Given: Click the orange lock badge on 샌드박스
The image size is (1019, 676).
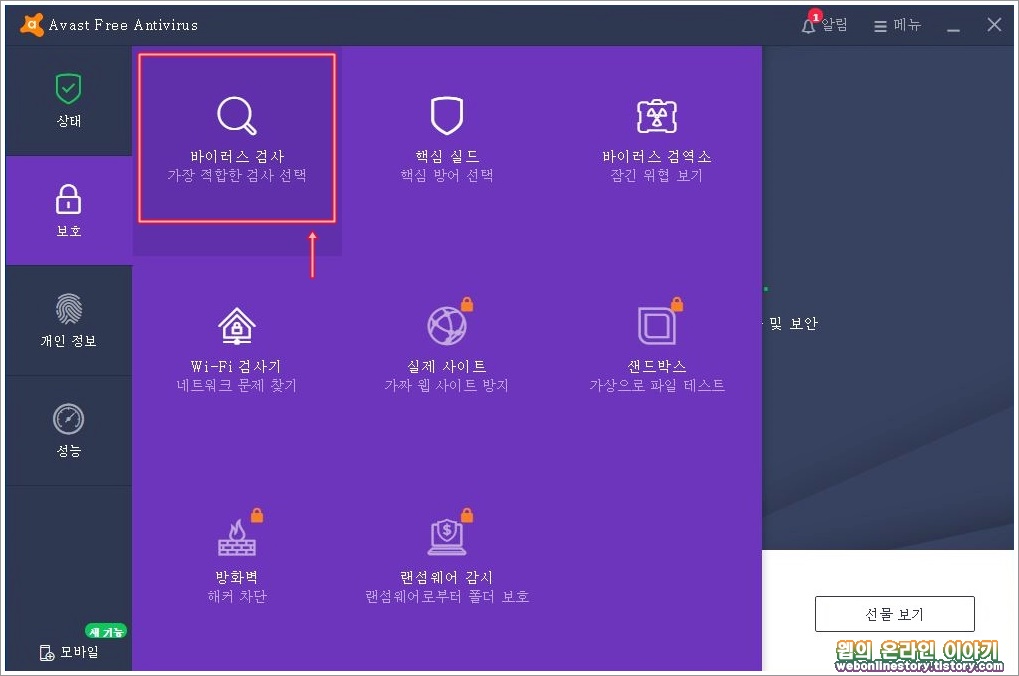Looking at the screenshot, I should tap(677, 304).
